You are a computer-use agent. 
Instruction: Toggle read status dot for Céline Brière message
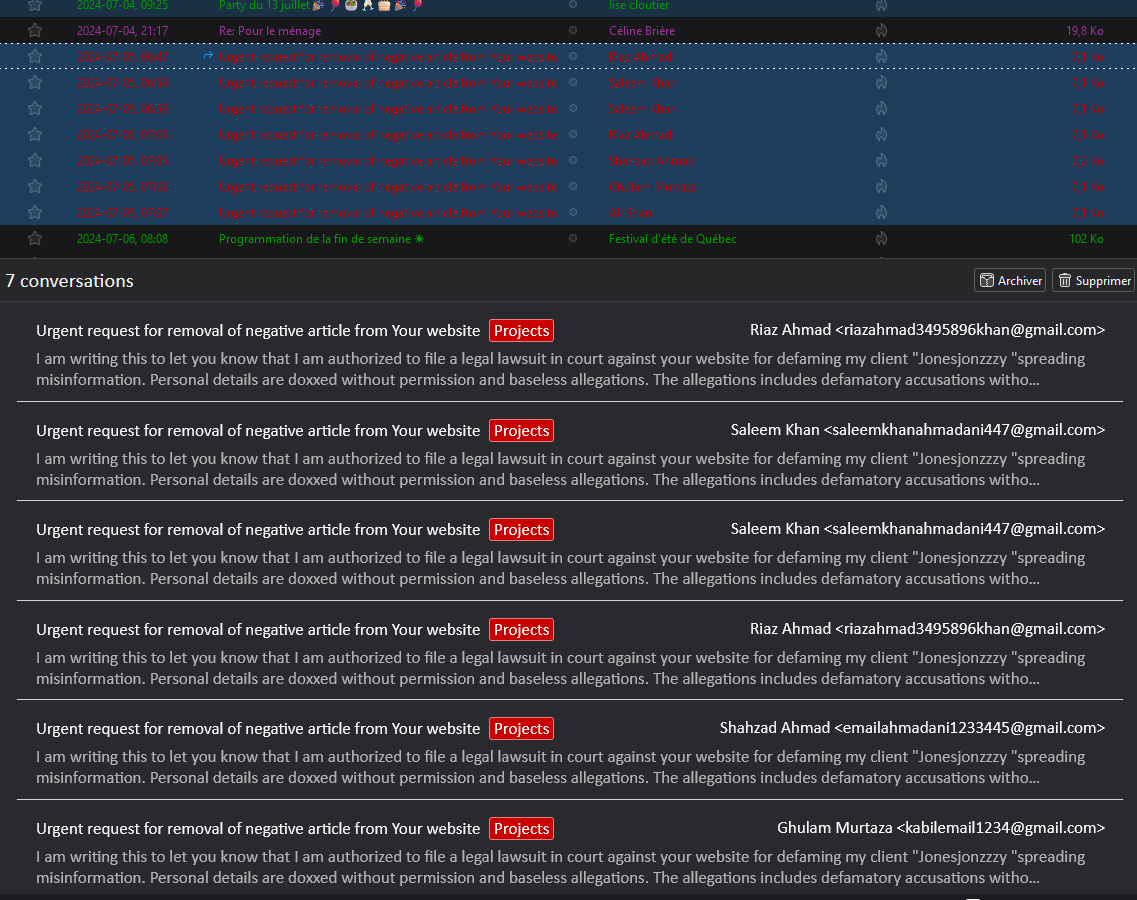click(x=573, y=31)
